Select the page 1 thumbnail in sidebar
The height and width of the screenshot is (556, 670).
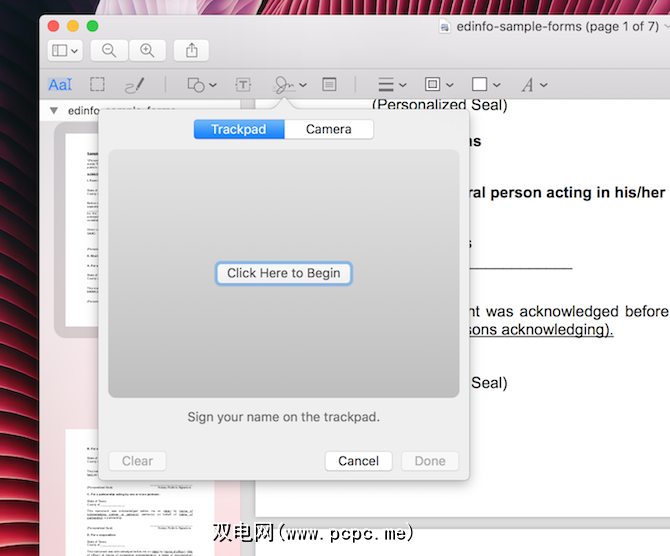(x=82, y=230)
